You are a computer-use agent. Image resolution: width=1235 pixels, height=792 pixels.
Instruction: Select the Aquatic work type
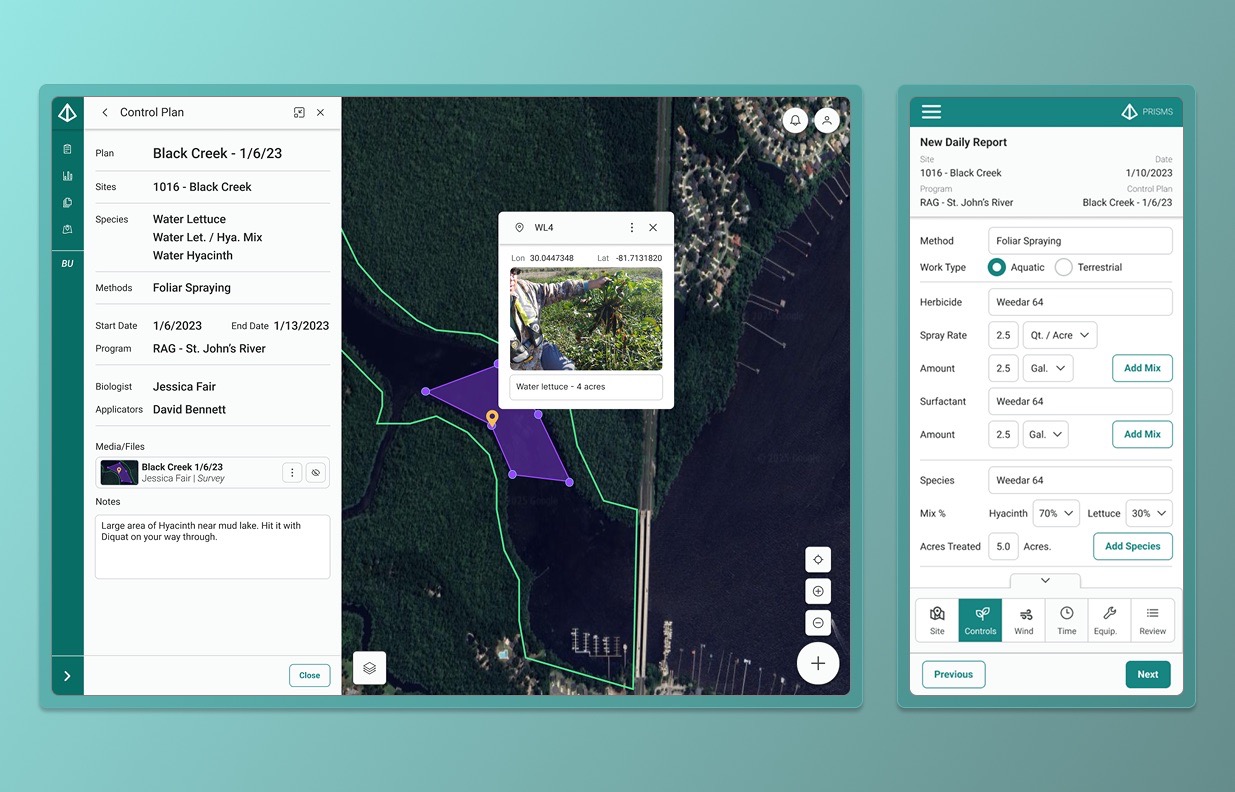pyautogui.click(x=997, y=267)
